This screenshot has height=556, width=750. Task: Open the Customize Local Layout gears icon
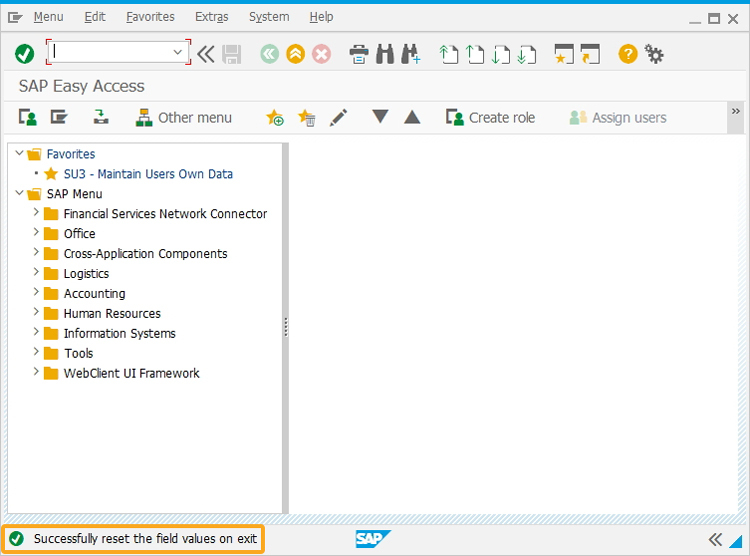[654, 54]
